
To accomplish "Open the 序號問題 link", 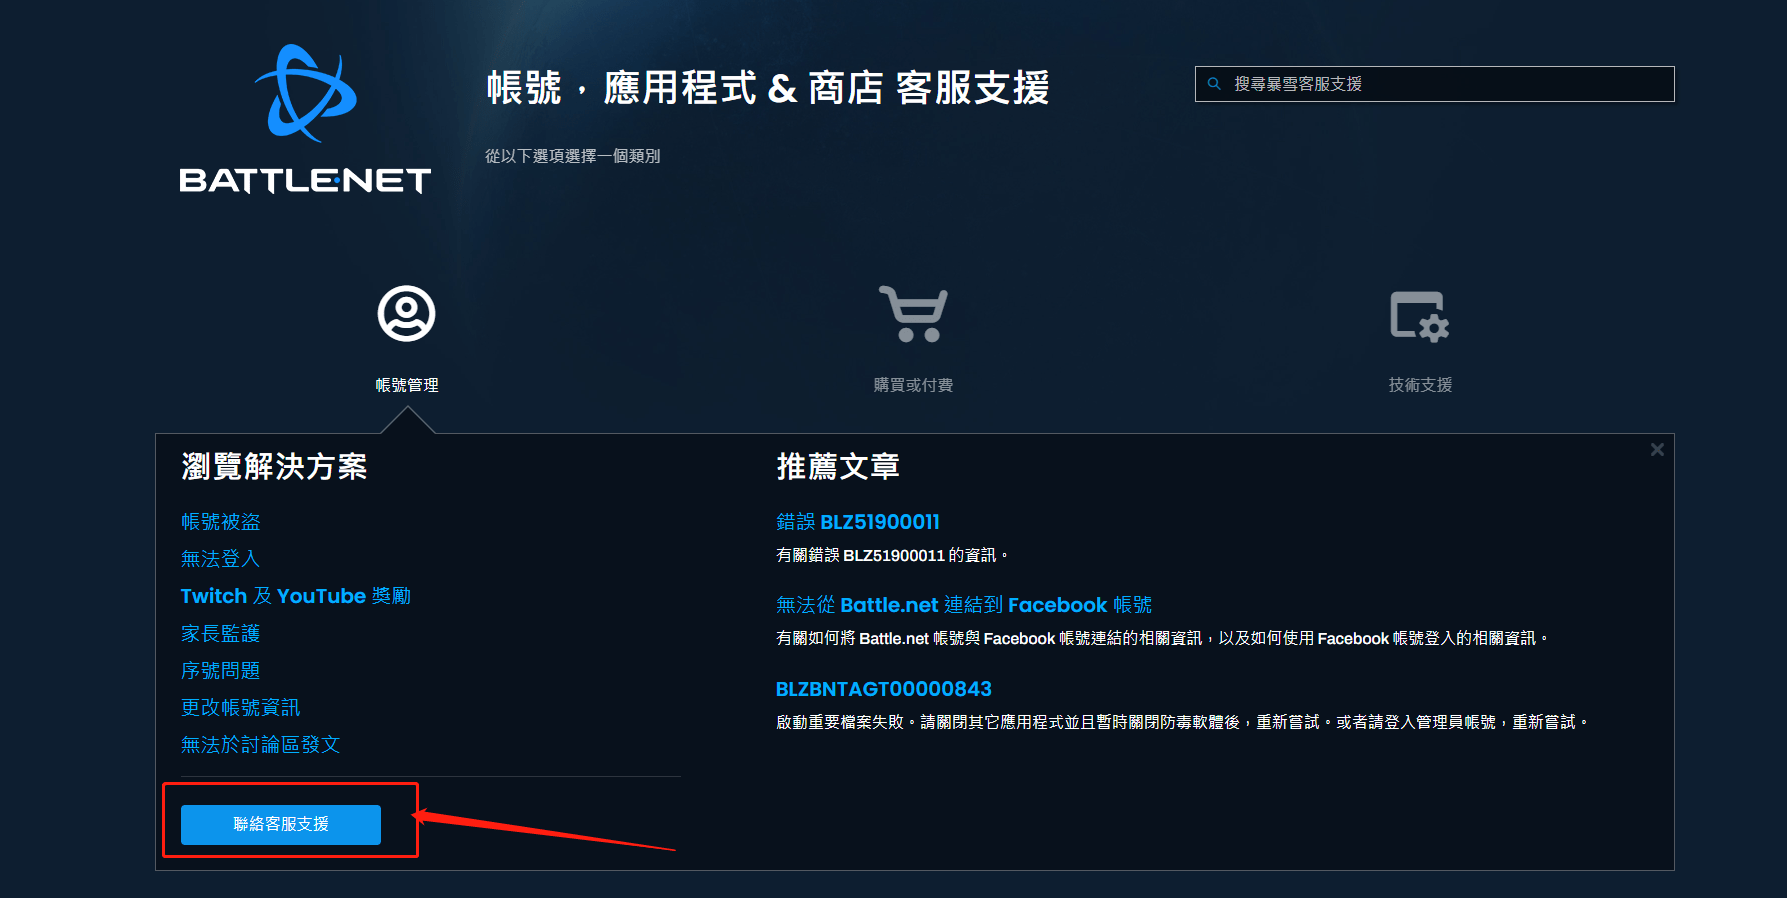I will (221, 670).
